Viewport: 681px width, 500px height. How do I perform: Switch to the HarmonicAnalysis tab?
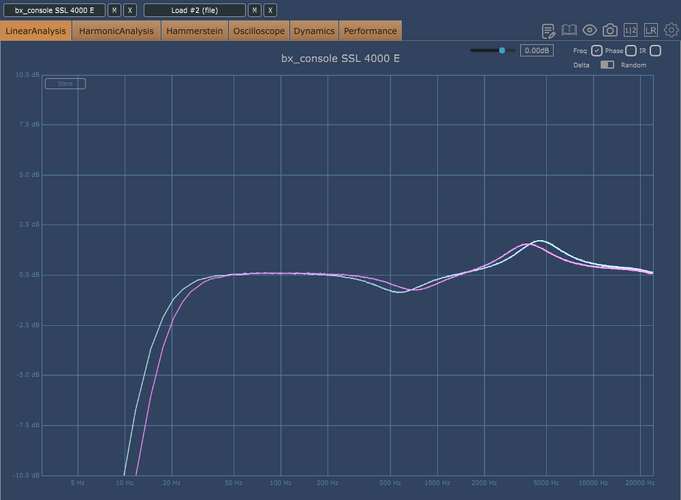coord(116,31)
